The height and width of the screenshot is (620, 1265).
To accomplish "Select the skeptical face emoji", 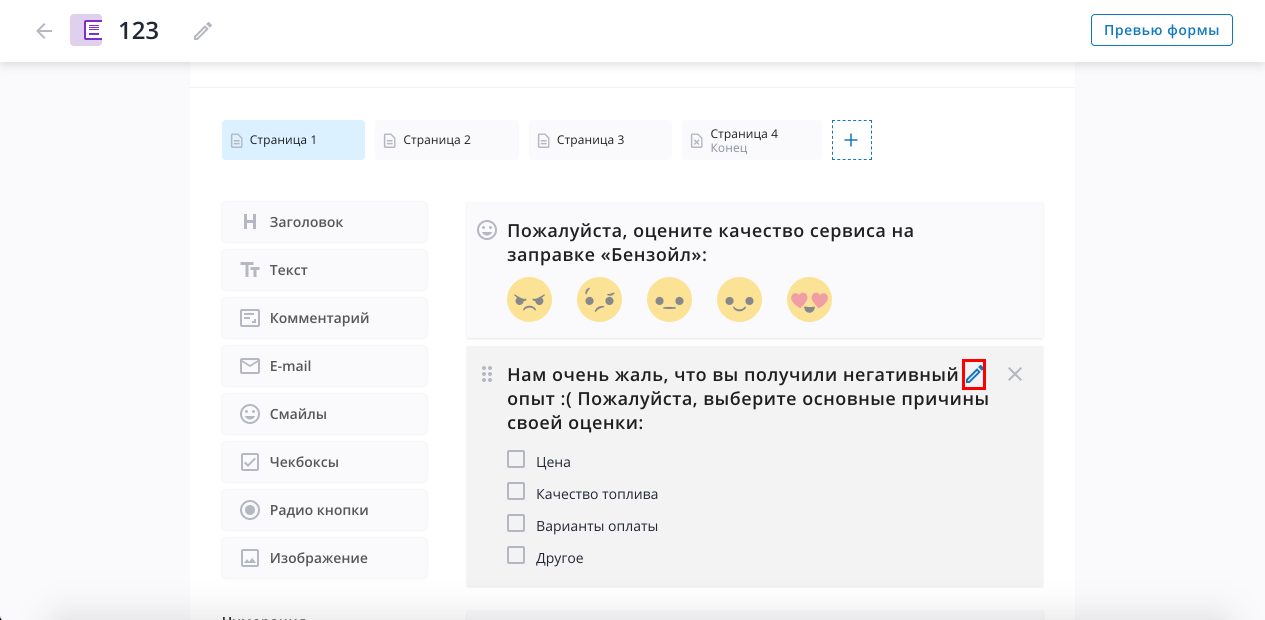I will tap(600, 299).
